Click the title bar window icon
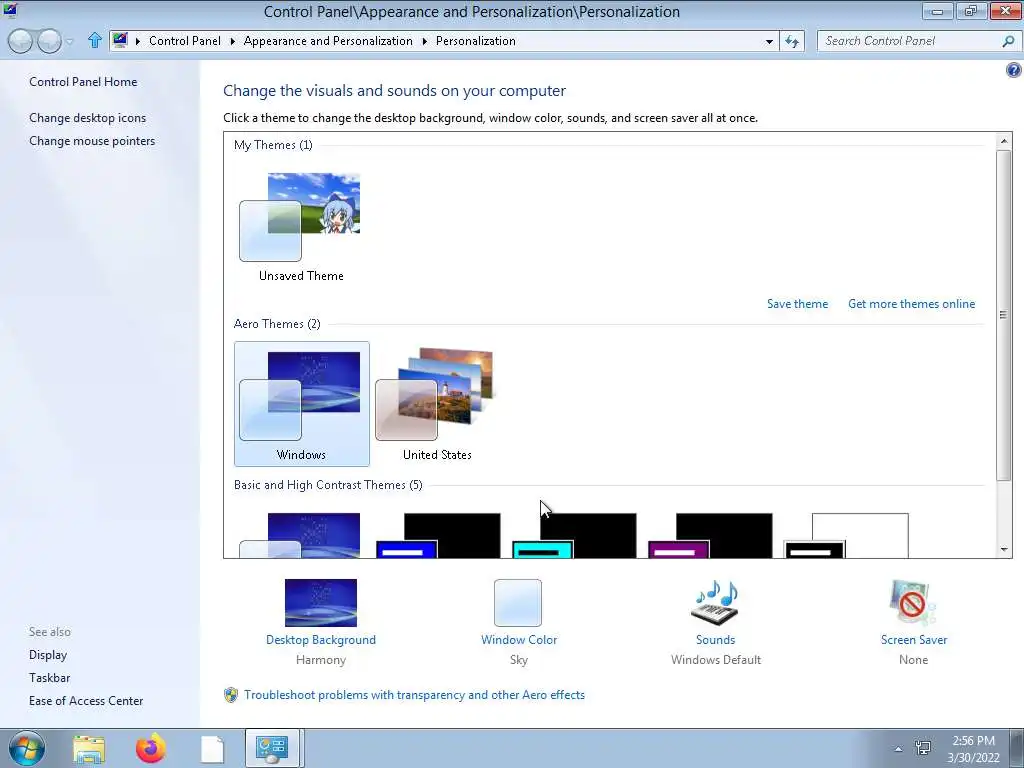 click(10, 10)
